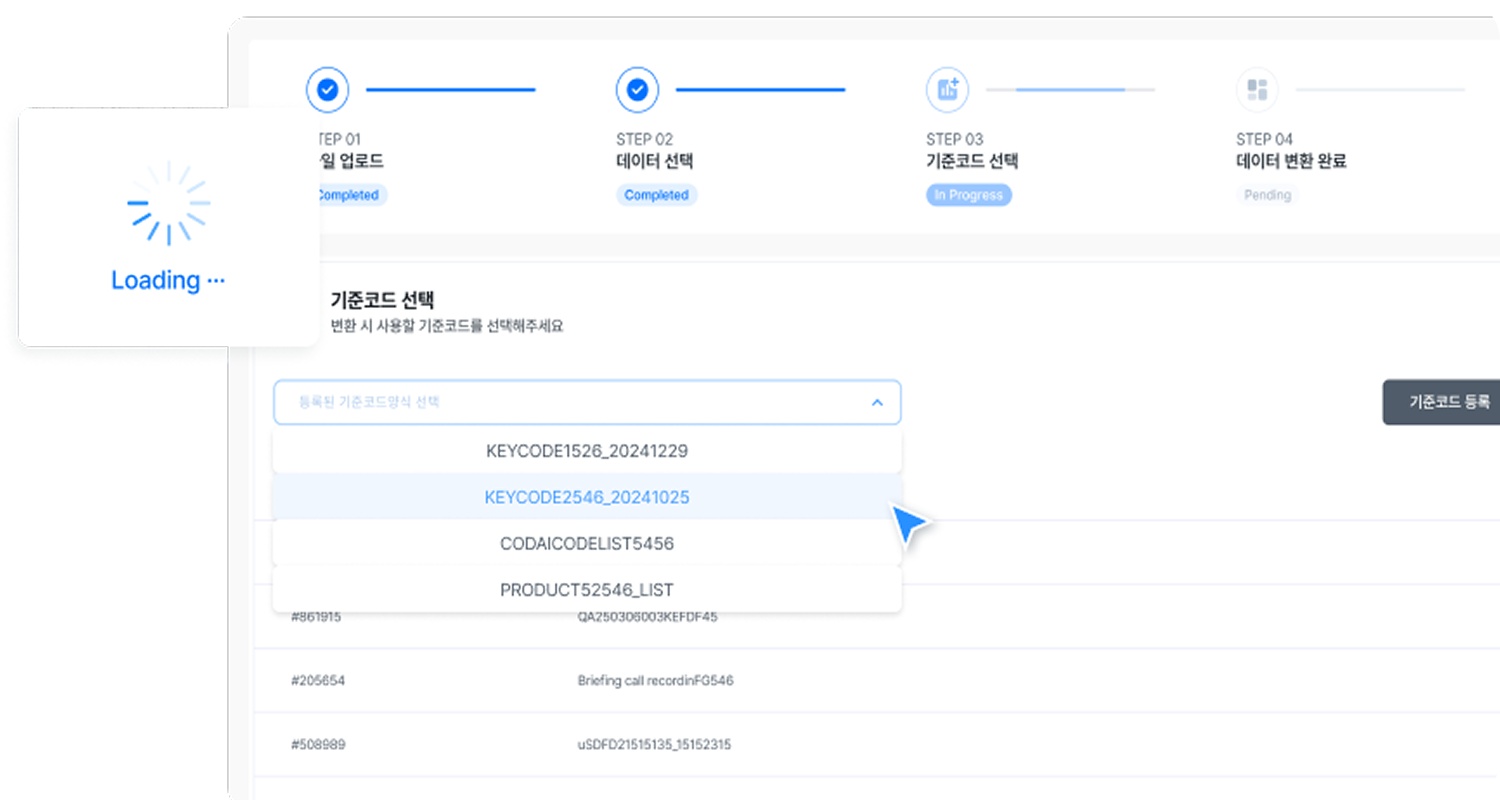Viewport: 1500px width, 800px height.
Task: Click Step 02 Completed badge
Action: [656, 195]
